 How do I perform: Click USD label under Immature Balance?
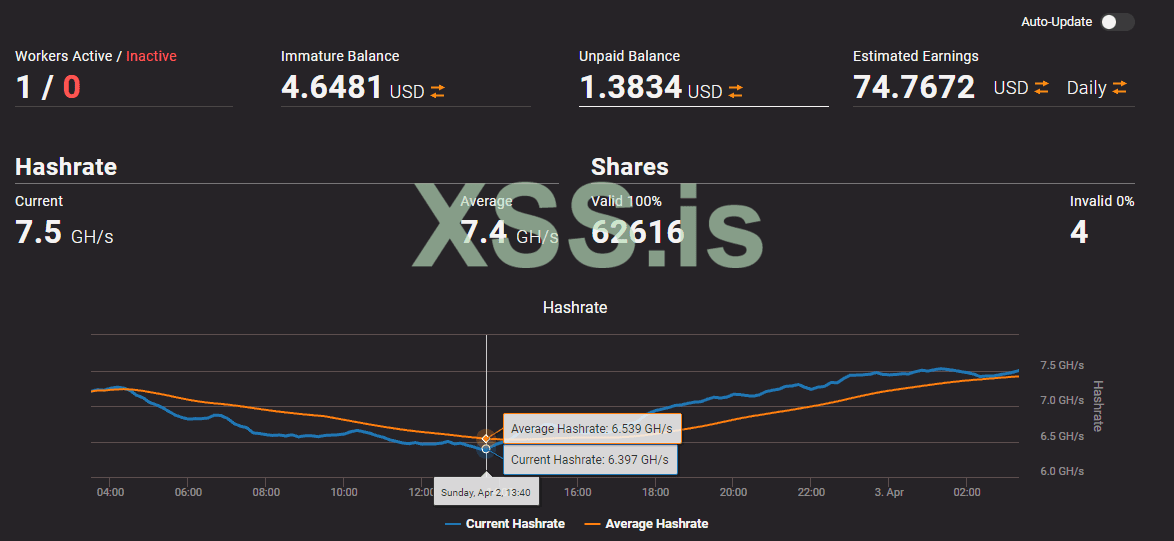point(407,91)
